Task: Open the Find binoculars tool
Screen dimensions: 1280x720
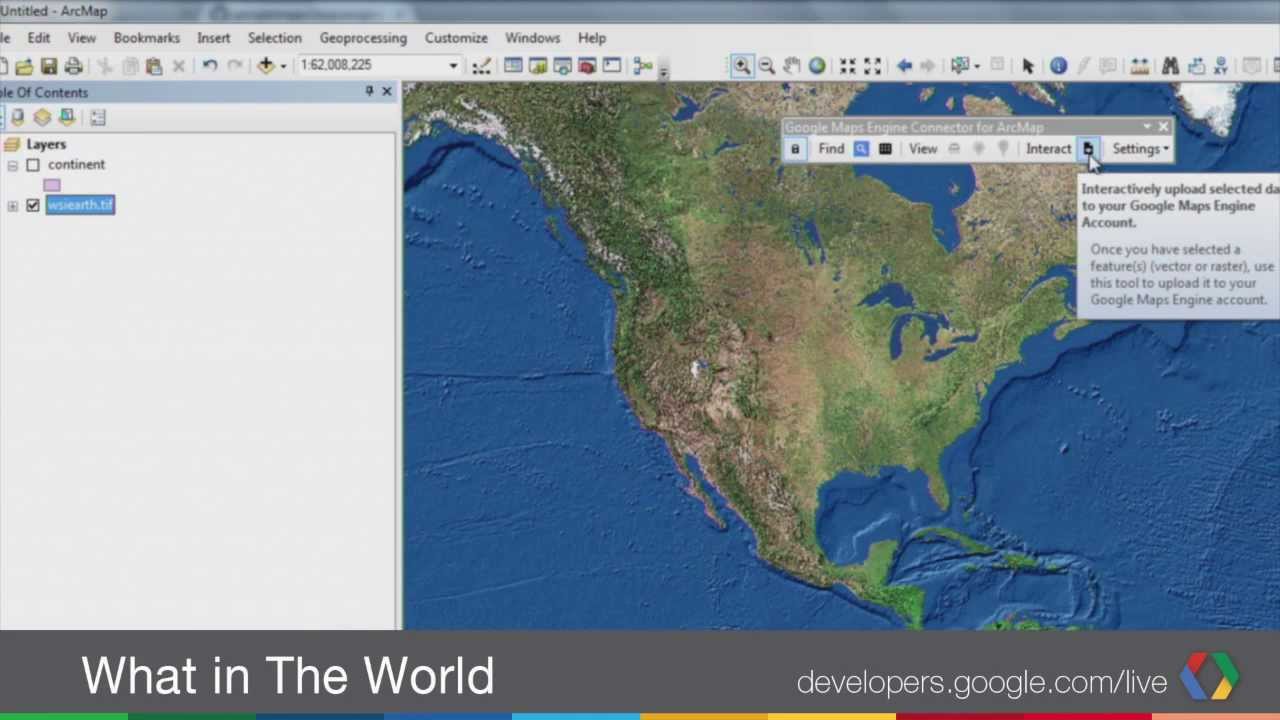Action: tap(1170, 66)
